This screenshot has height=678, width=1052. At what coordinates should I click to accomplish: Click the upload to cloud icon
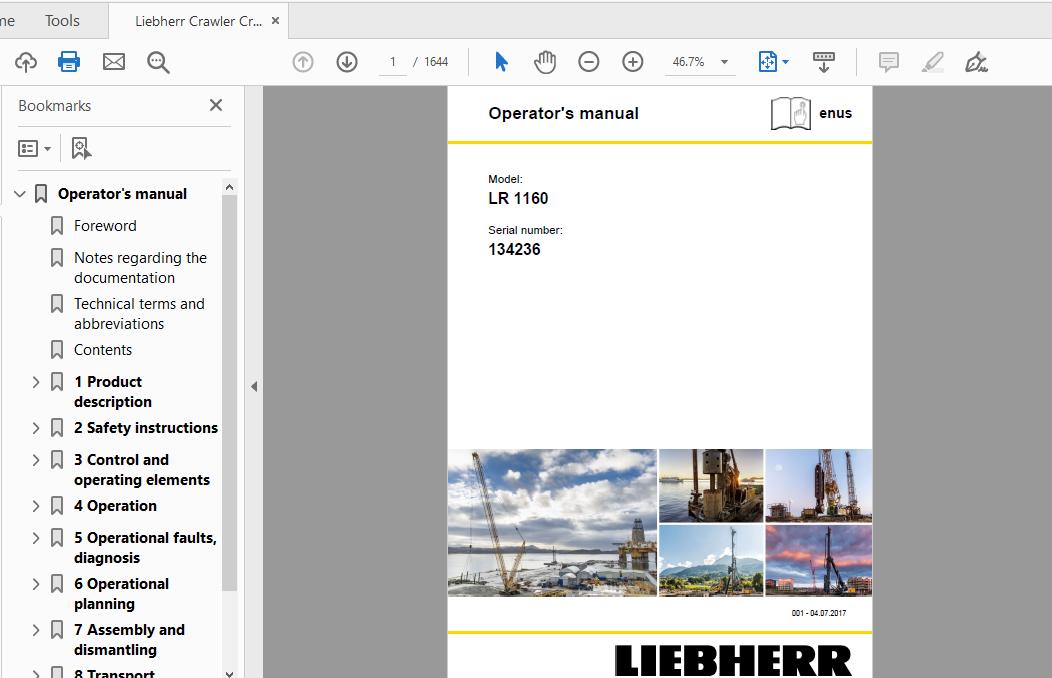(25, 62)
